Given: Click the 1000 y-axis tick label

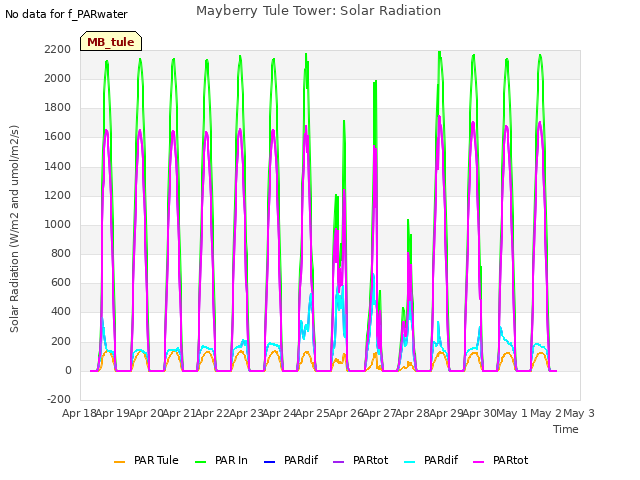Looking at the screenshot, I should click(58, 224).
